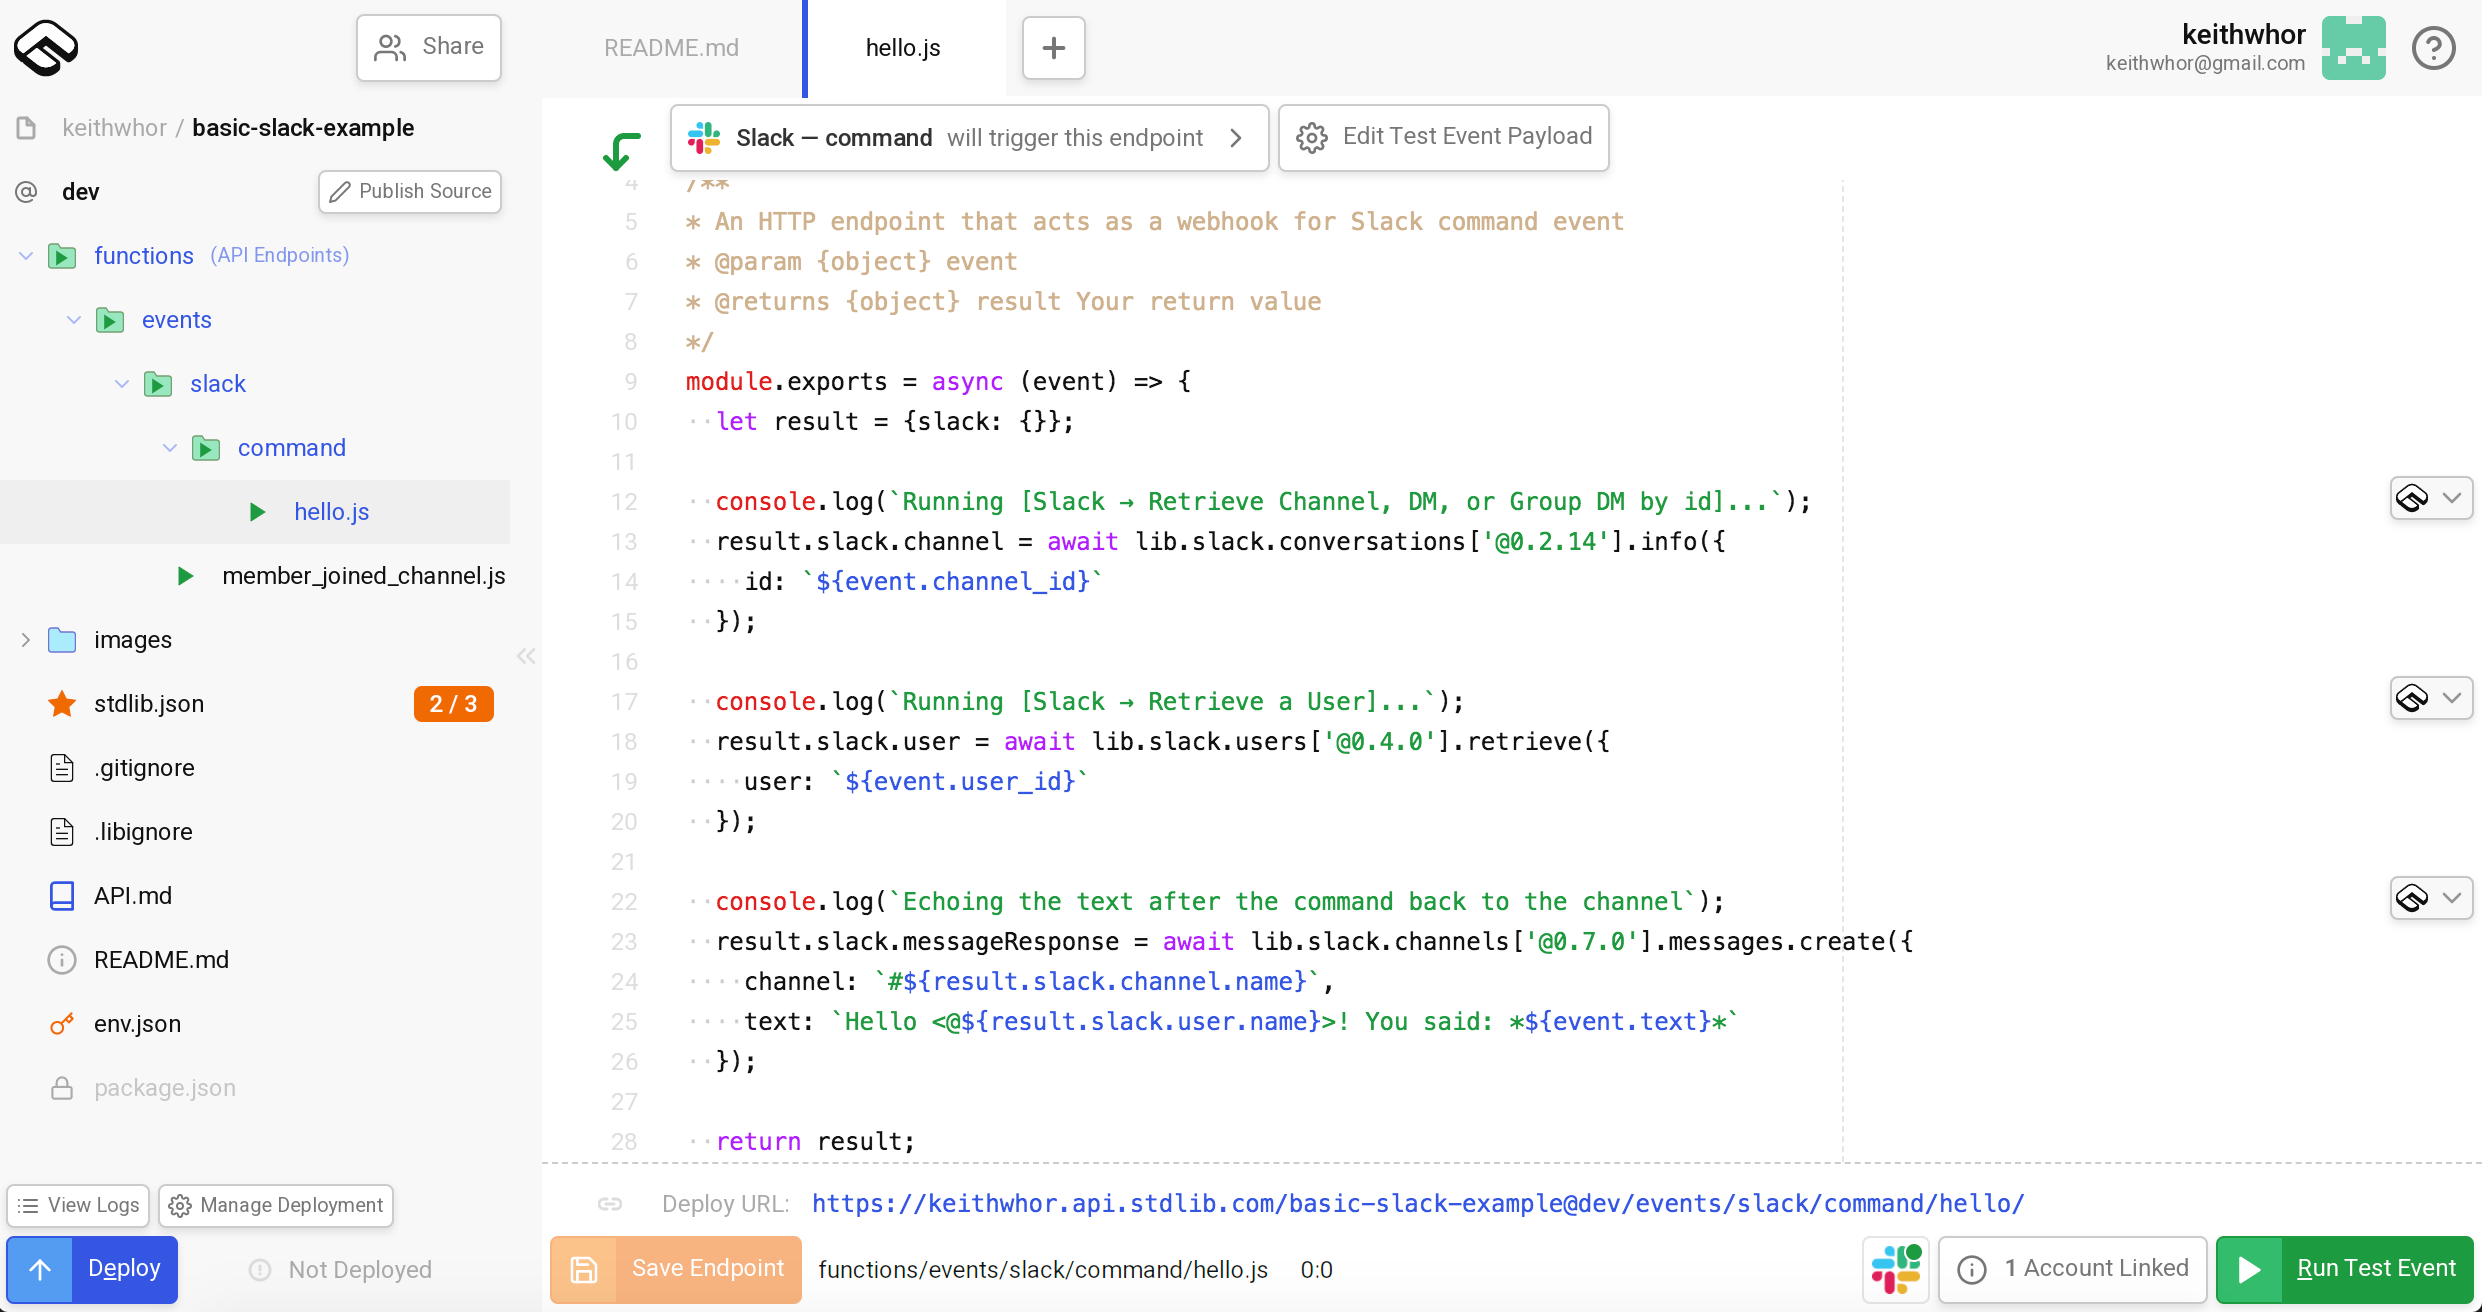The image size is (2482, 1312).
Task: Click the help question mark icon
Action: [2434, 47]
